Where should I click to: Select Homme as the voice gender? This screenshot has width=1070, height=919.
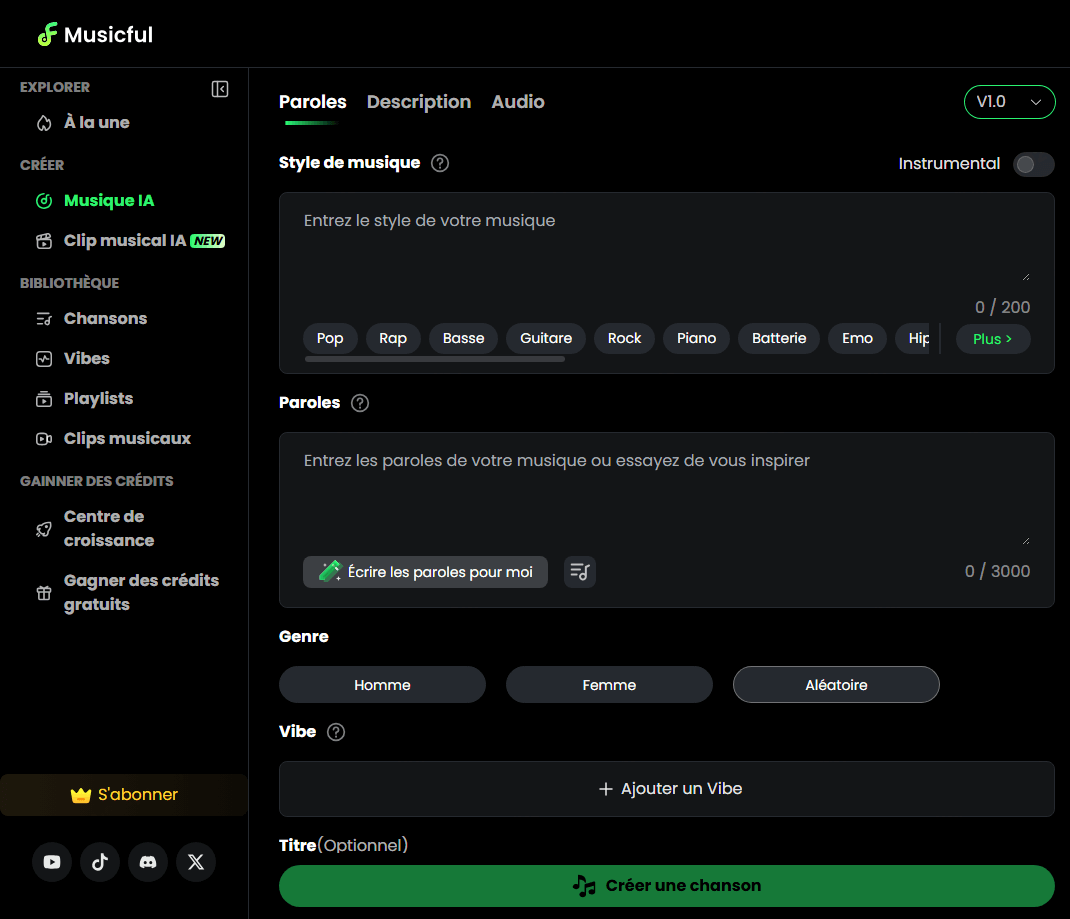[382, 685]
